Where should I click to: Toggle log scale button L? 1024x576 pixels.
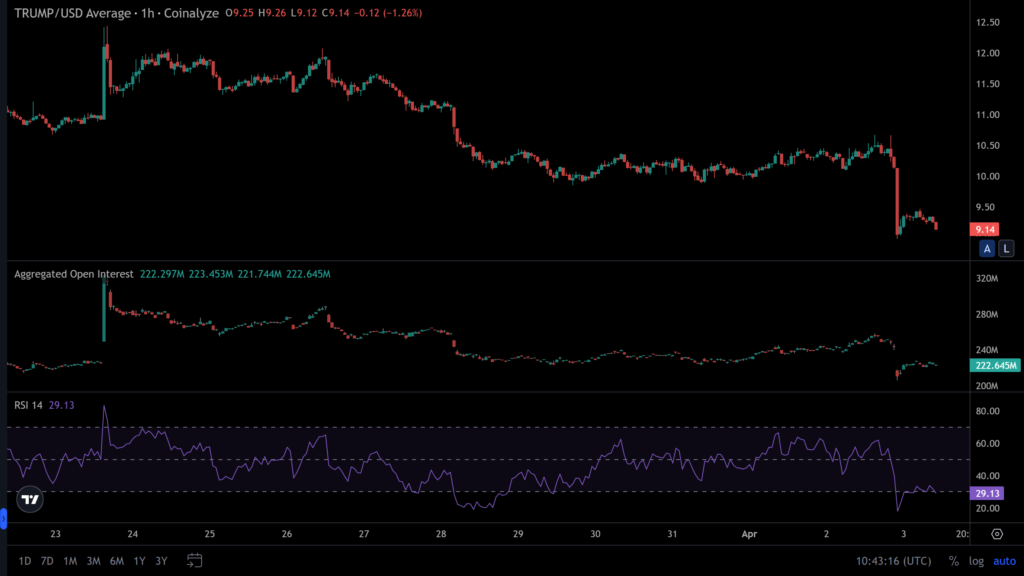[x=1006, y=249]
